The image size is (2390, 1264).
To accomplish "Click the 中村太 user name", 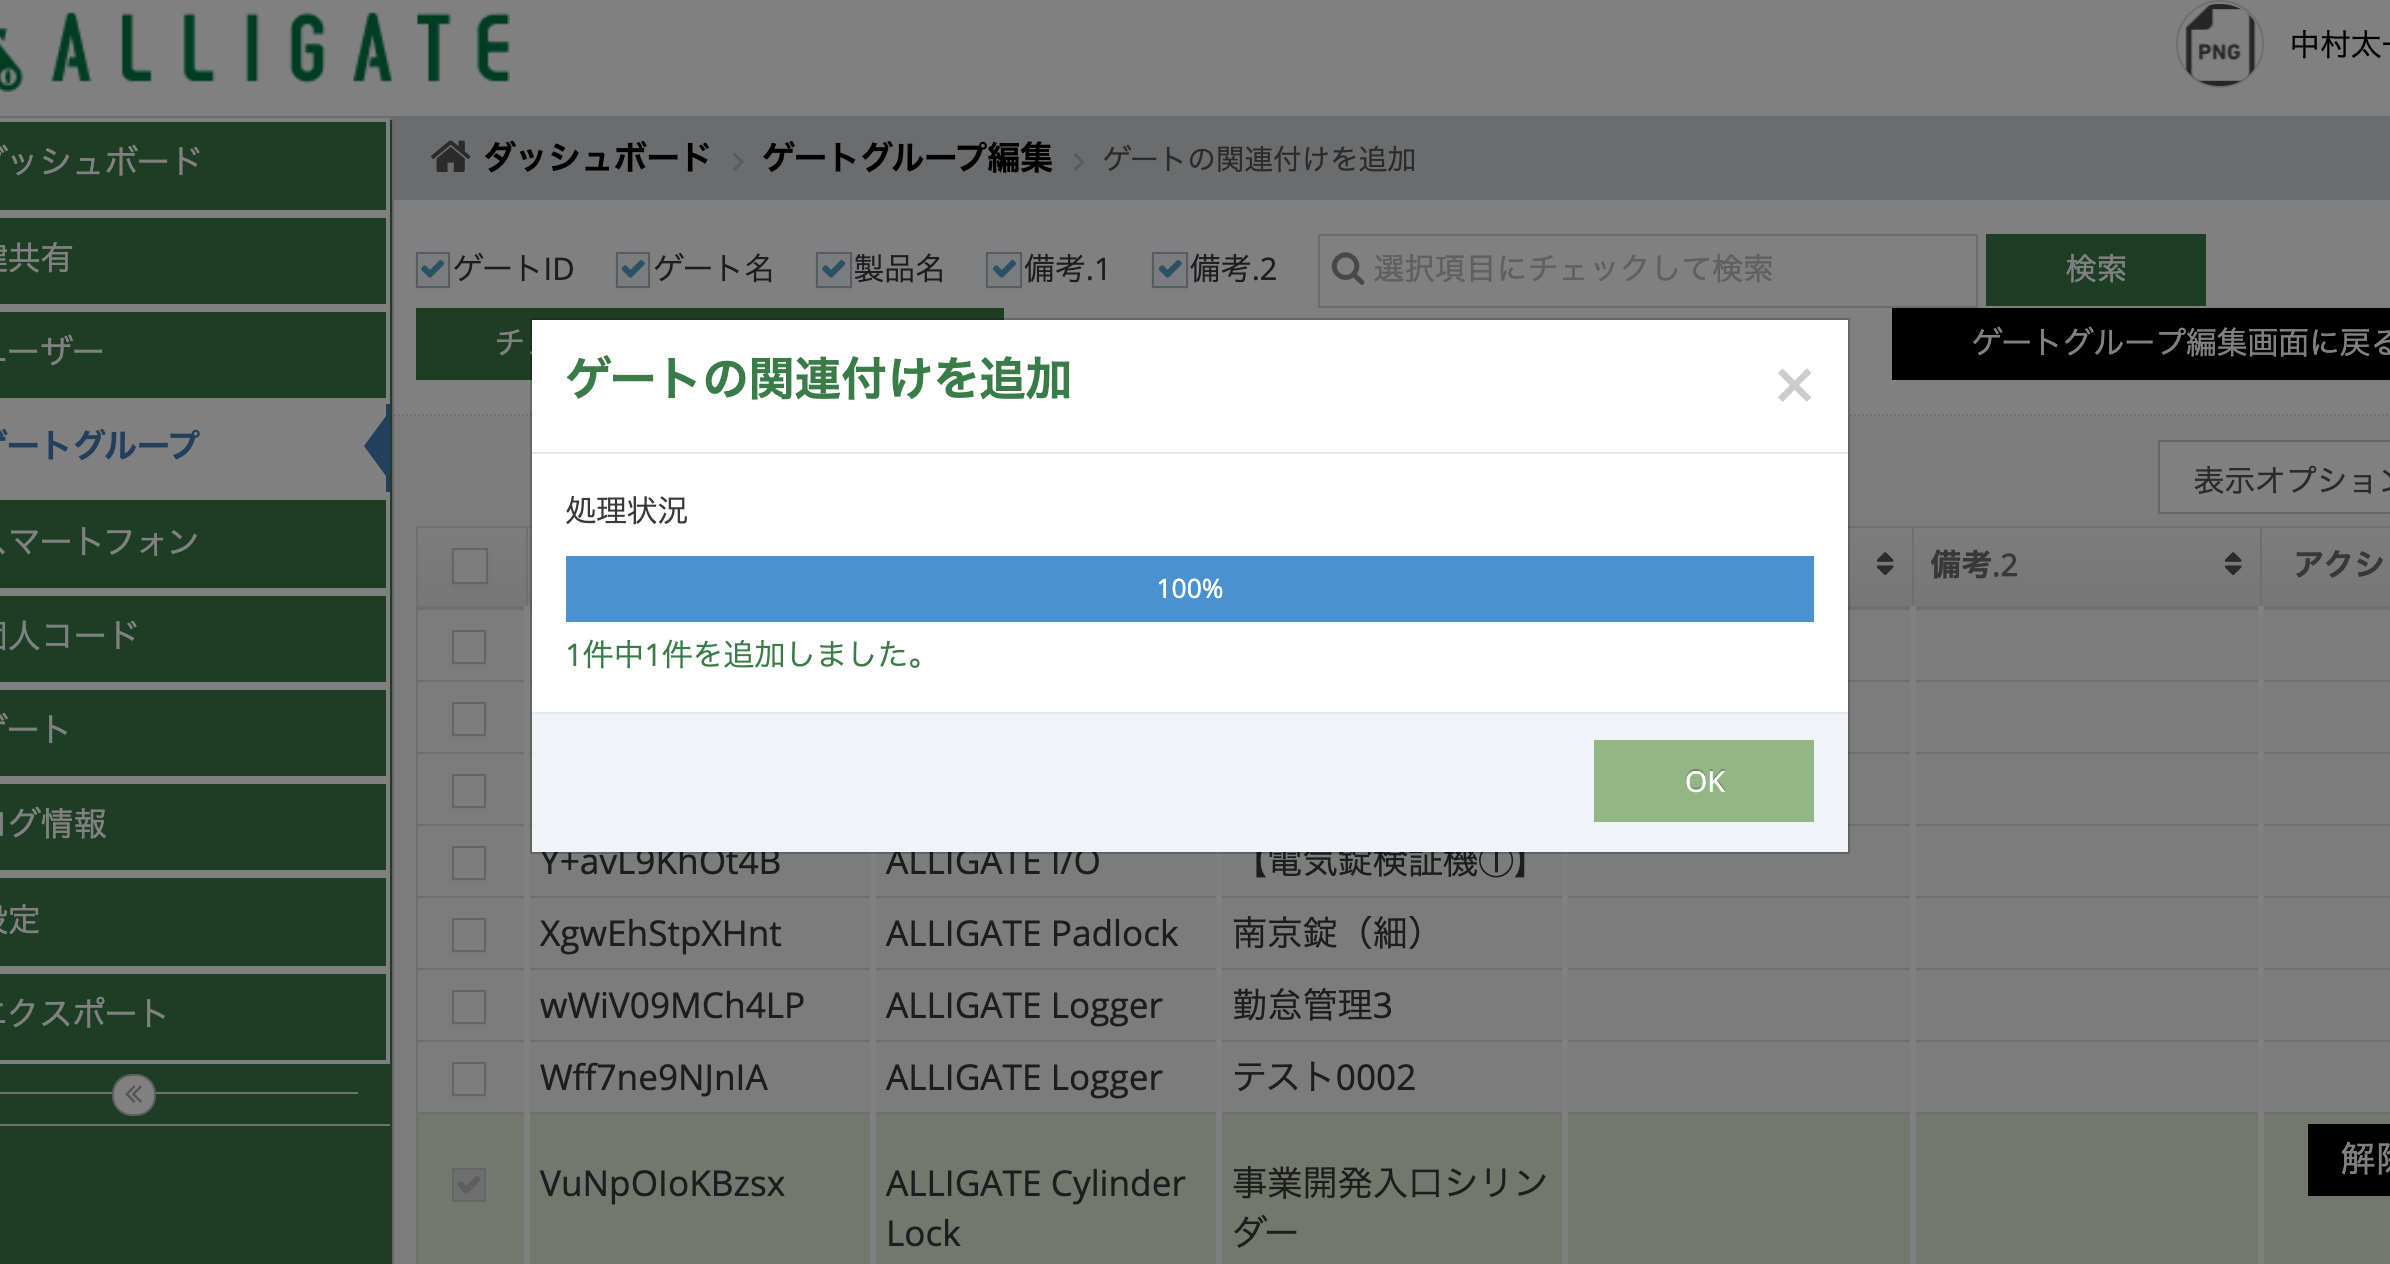I will point(2339,45).
